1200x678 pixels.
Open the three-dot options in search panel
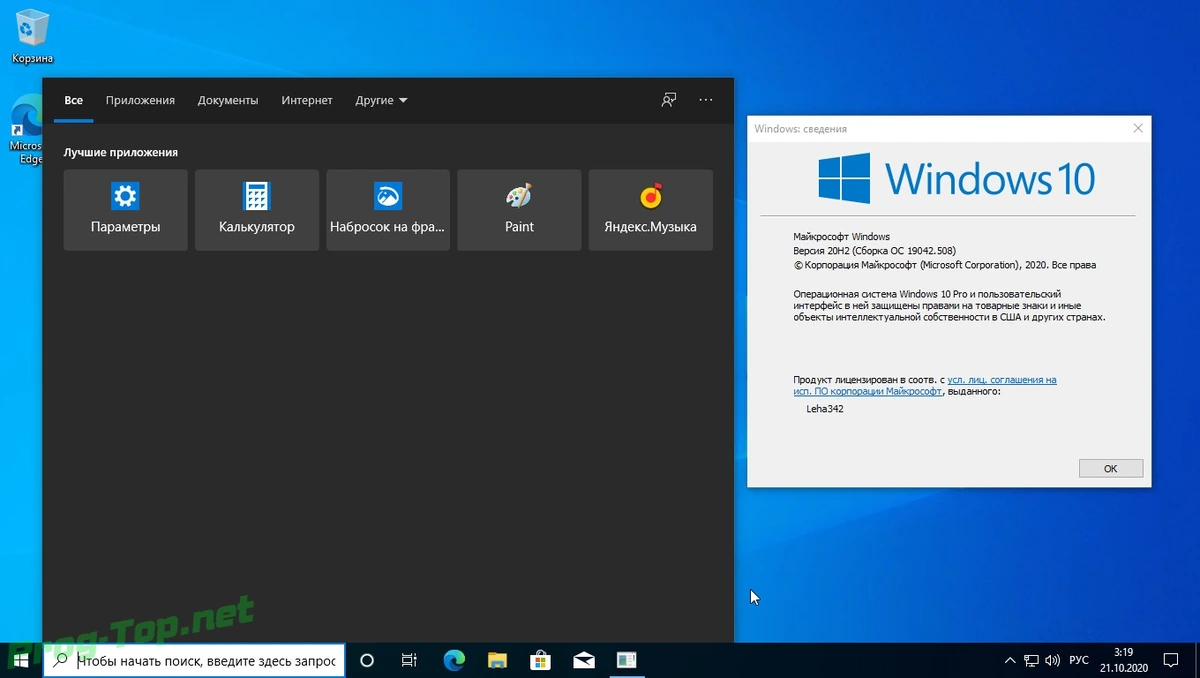click(x=706, y=100)
